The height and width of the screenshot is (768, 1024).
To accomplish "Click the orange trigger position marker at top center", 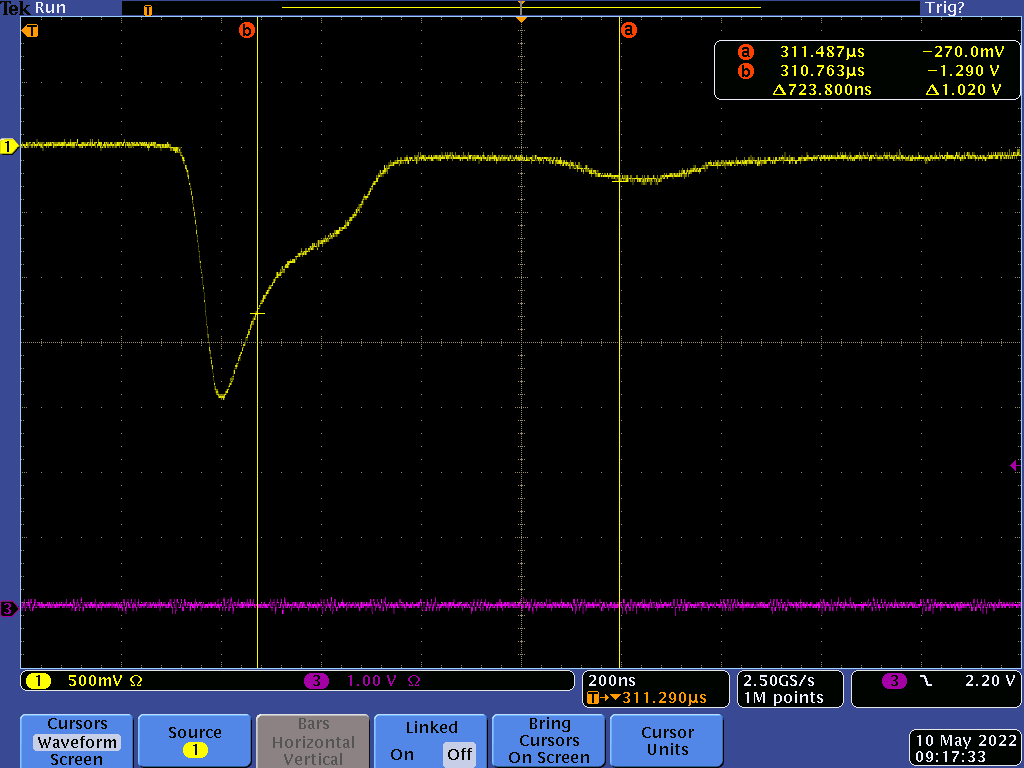I will 521,17.
